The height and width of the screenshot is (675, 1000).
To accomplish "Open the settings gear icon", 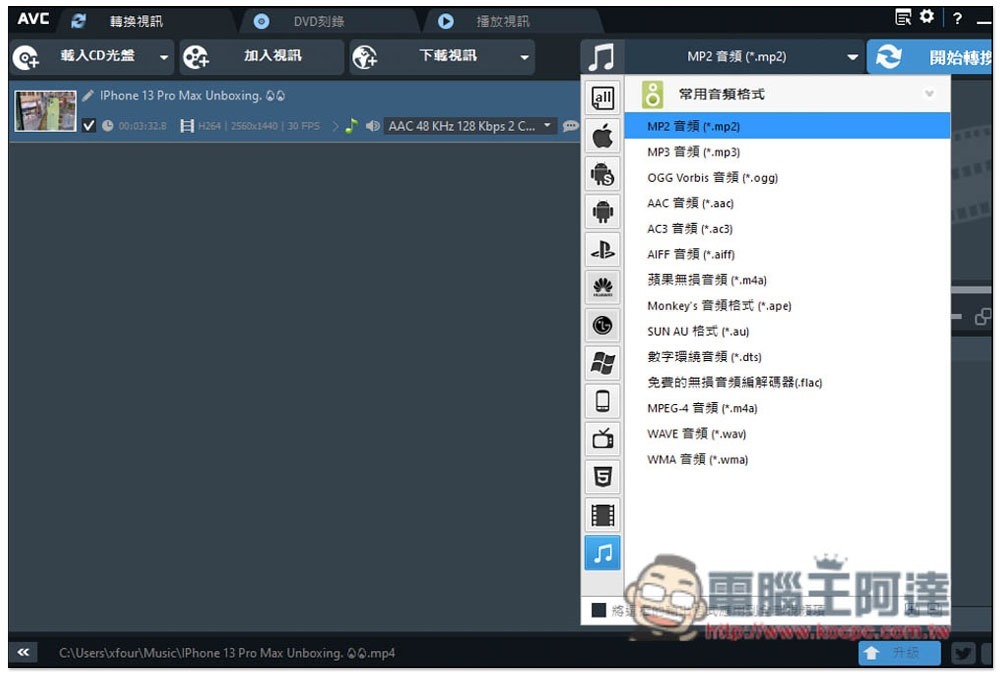I will (927, 17).
